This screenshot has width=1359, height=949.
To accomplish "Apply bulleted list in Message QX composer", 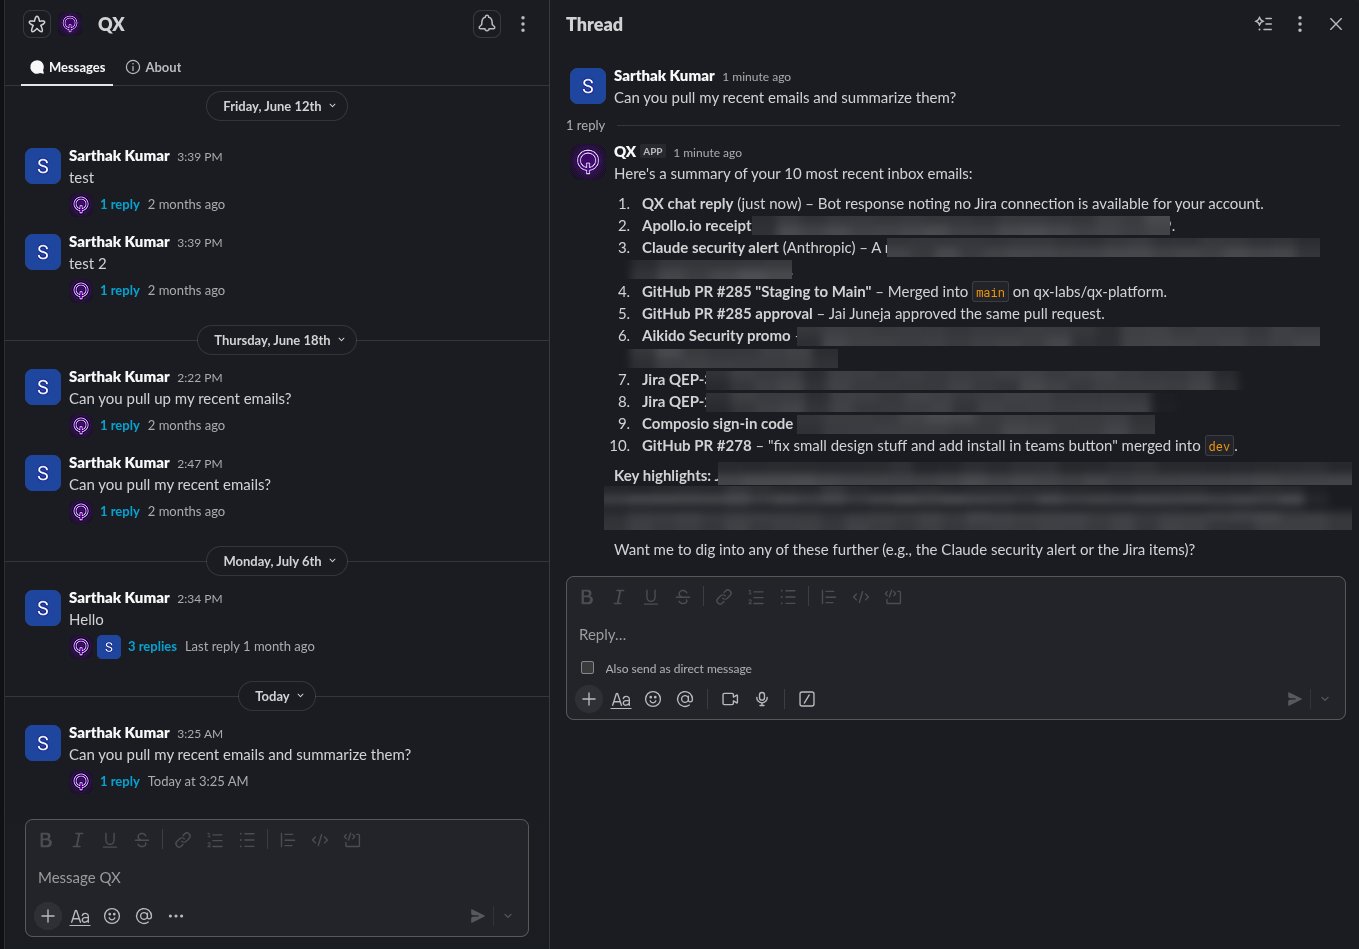I will [247, 840].
